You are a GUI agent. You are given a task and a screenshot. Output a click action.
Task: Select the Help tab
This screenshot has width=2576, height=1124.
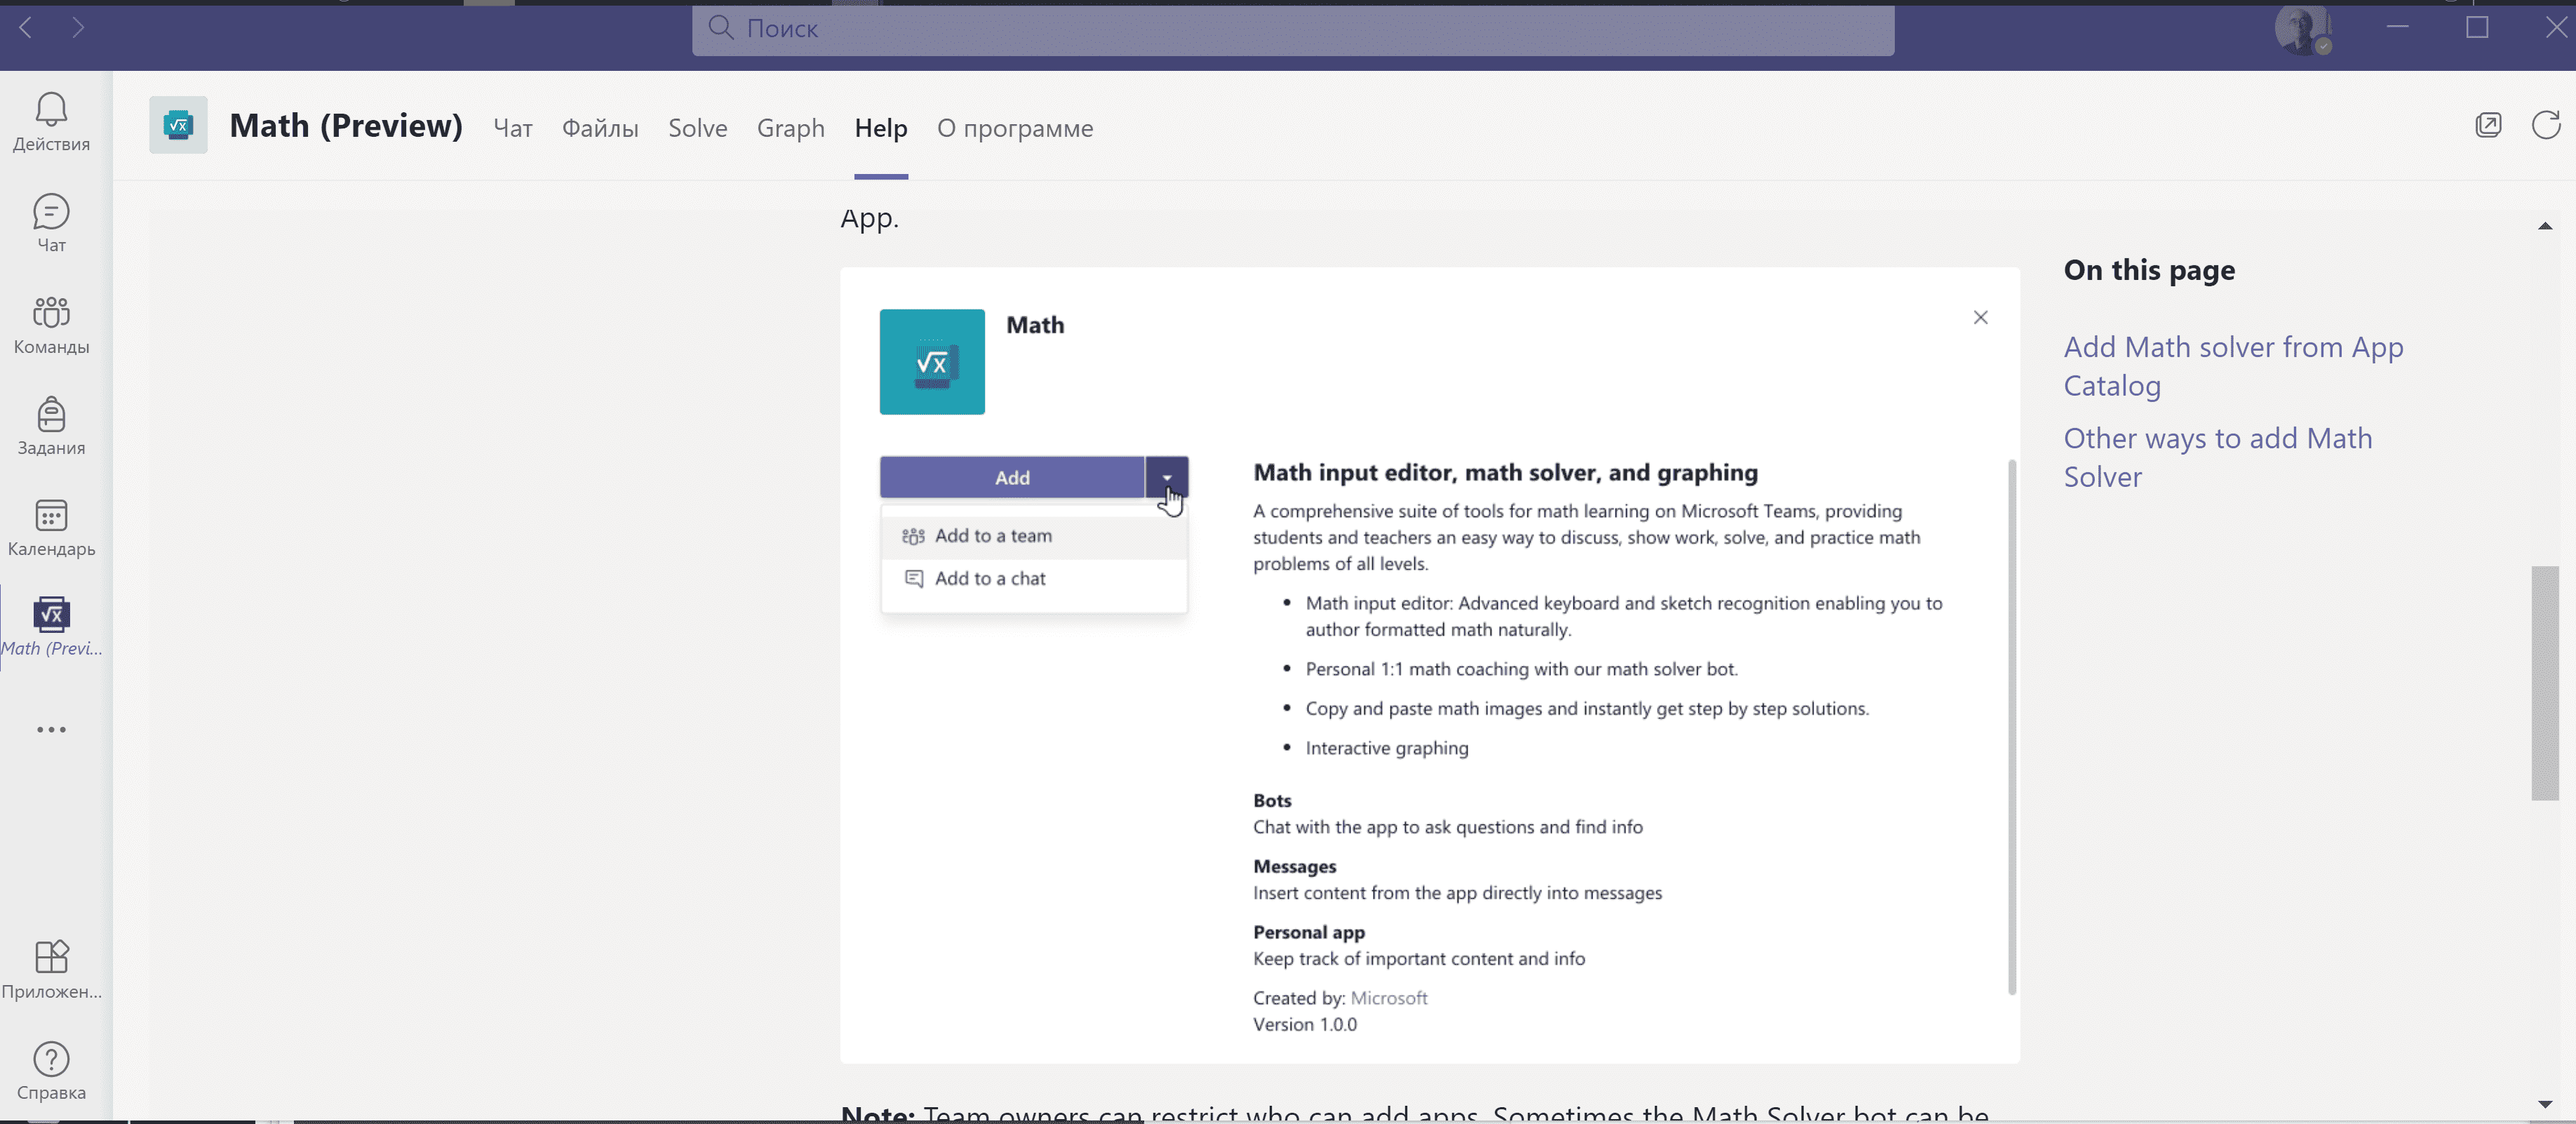(x=880, y=128)
